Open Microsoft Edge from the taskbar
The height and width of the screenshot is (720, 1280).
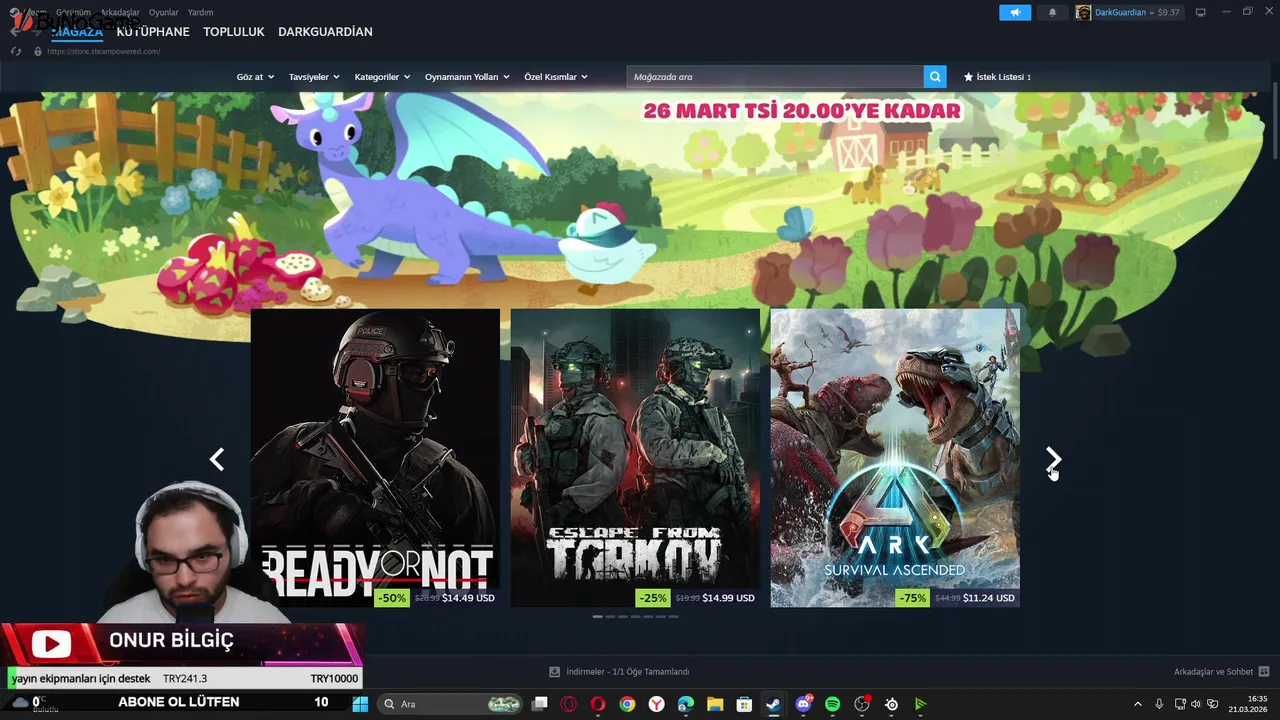(x=686, y=704)
